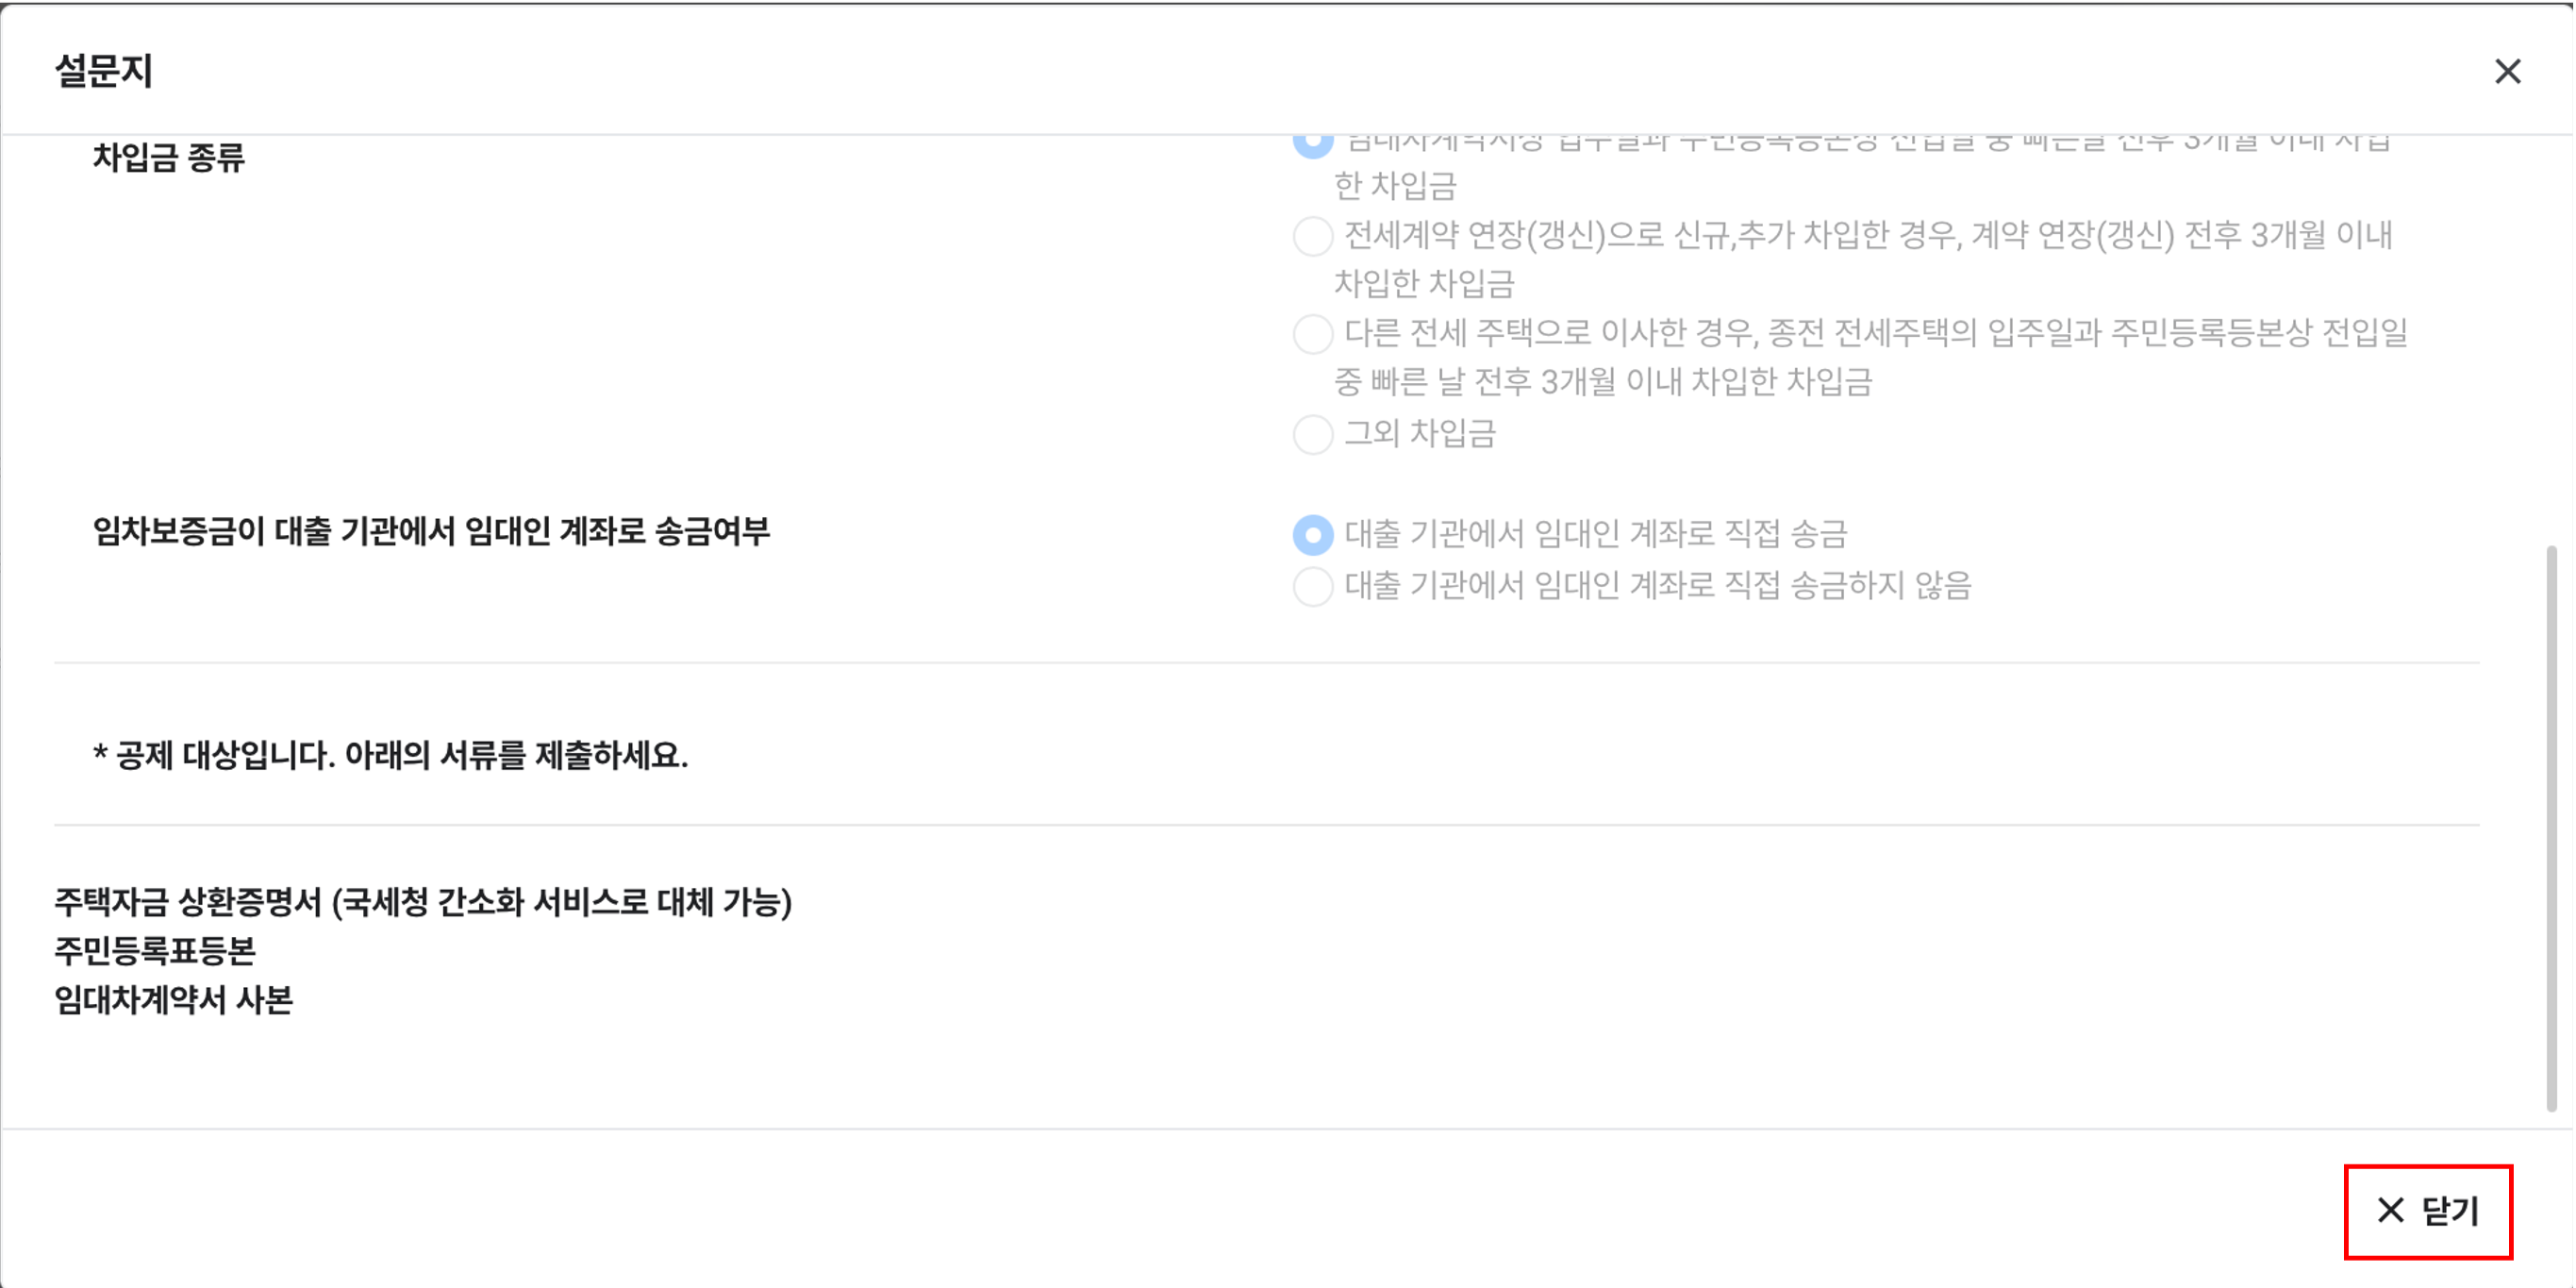
Task: Close the 설문지 dialog with the top-right X
Action: tap(2507, 72)
